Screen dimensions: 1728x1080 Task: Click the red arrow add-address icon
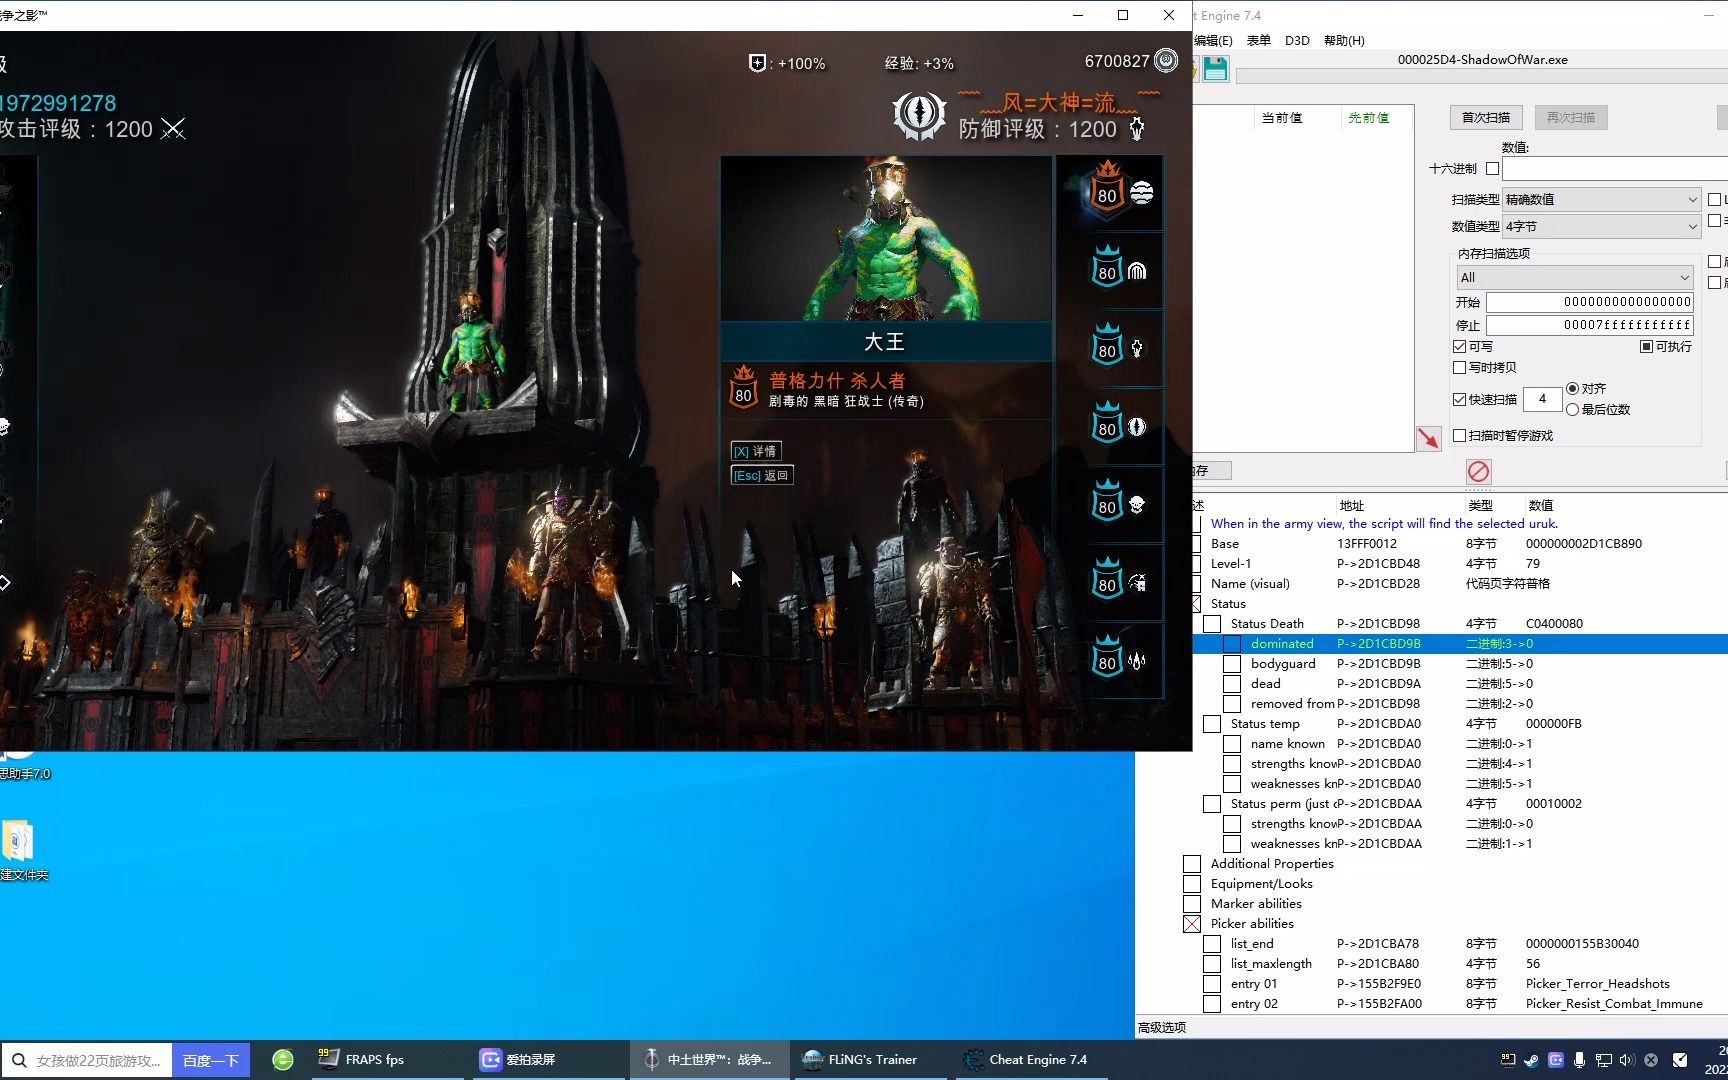click(1428, 438)
